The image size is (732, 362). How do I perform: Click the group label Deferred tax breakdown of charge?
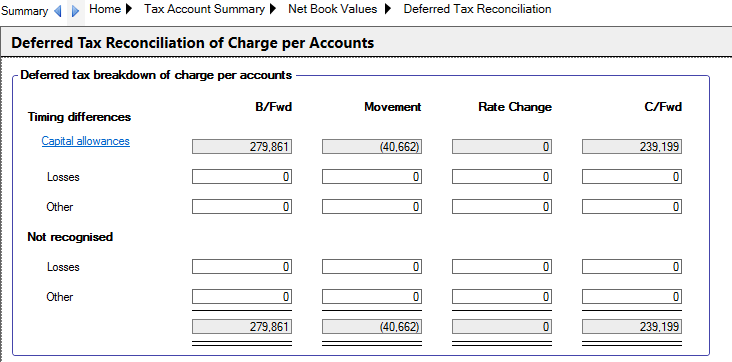156,75
